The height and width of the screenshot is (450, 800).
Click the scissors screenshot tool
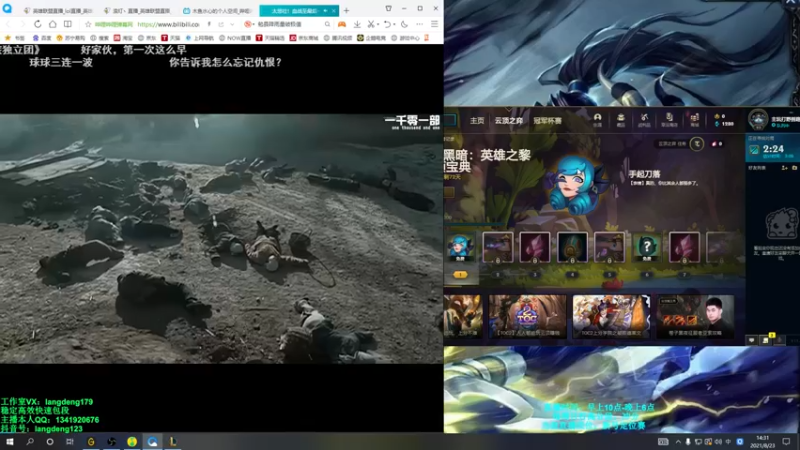tap(371, 24)
